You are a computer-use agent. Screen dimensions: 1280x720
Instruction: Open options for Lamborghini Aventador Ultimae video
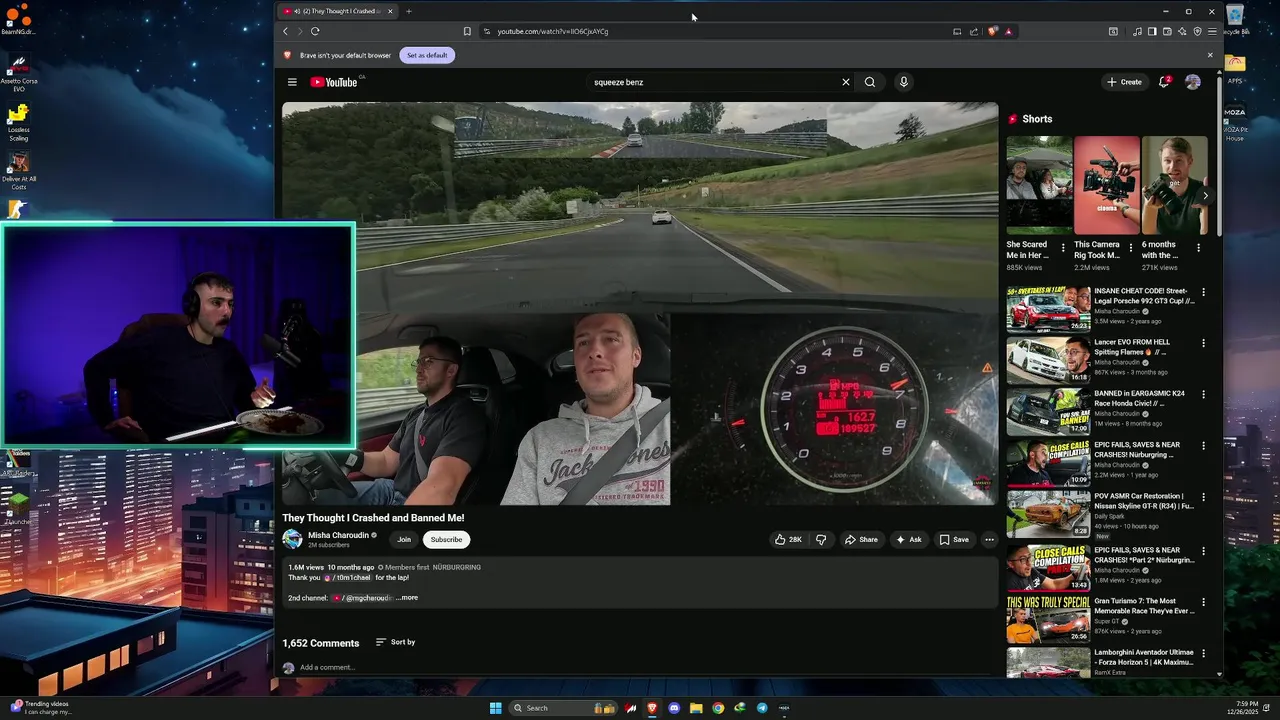coord(1203,653)
